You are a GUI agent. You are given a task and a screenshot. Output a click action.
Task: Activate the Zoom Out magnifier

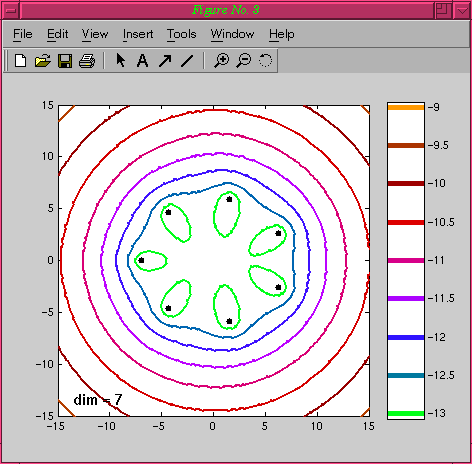coord(244,61)
